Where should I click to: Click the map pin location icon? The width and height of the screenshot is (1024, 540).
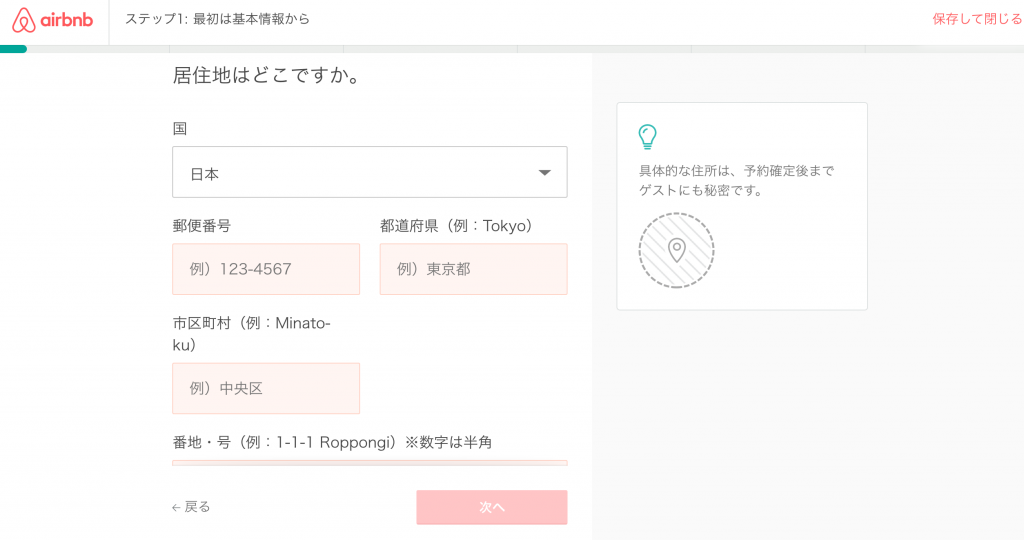pos(676,250)
